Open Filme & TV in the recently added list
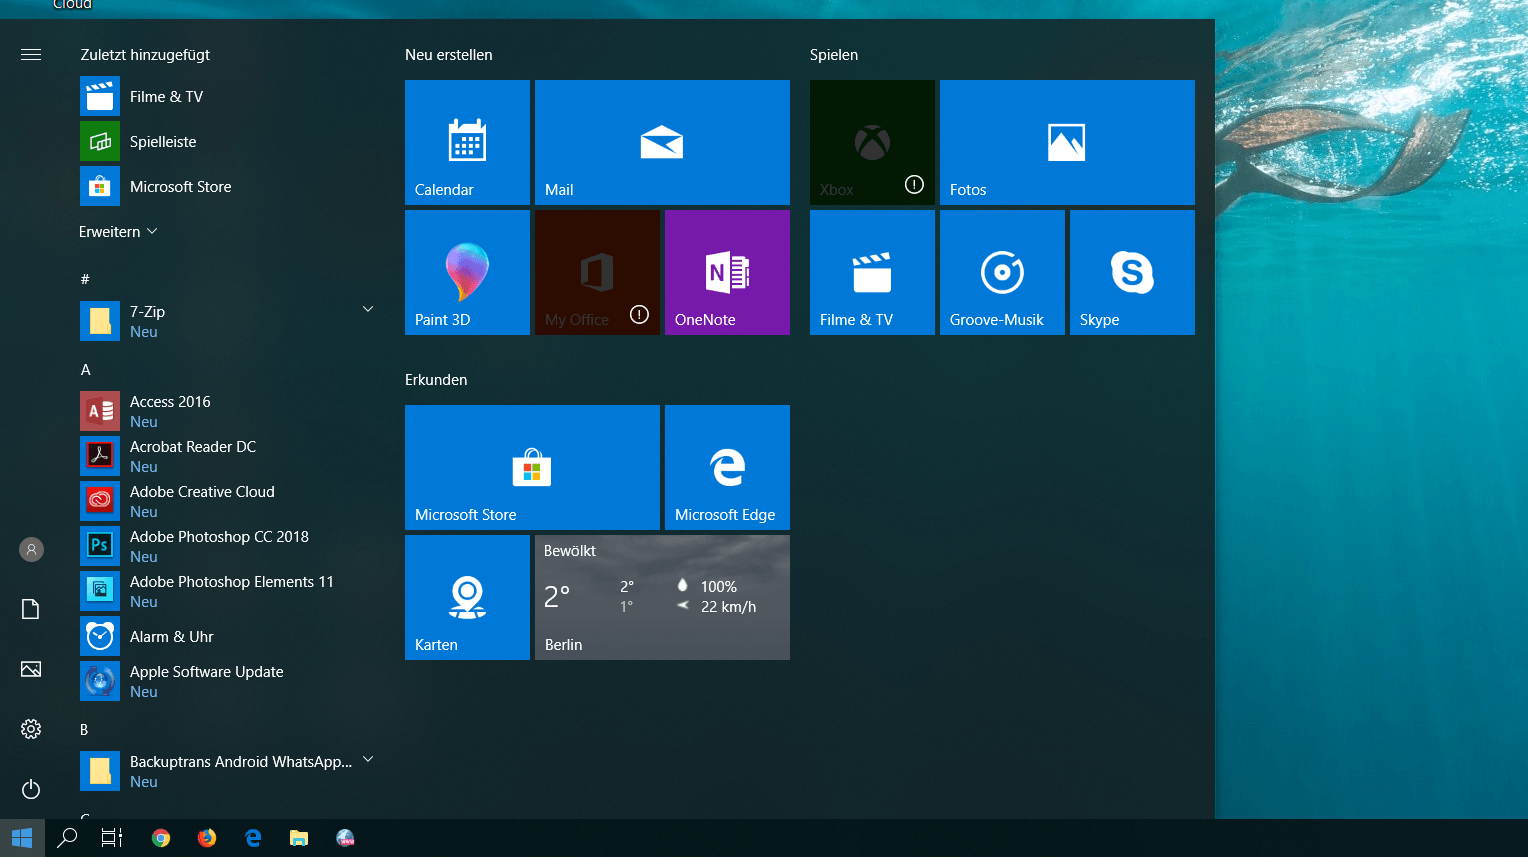The width and height of the screenshot is (1528, 857). tap(230, 97)
